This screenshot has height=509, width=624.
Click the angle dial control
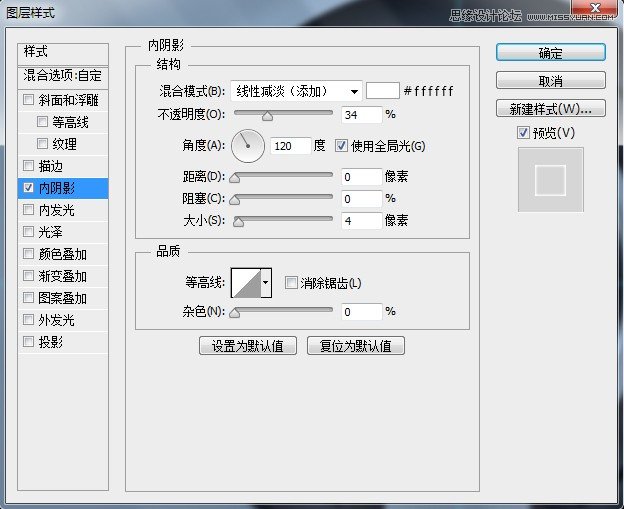(x=248, y=146)
